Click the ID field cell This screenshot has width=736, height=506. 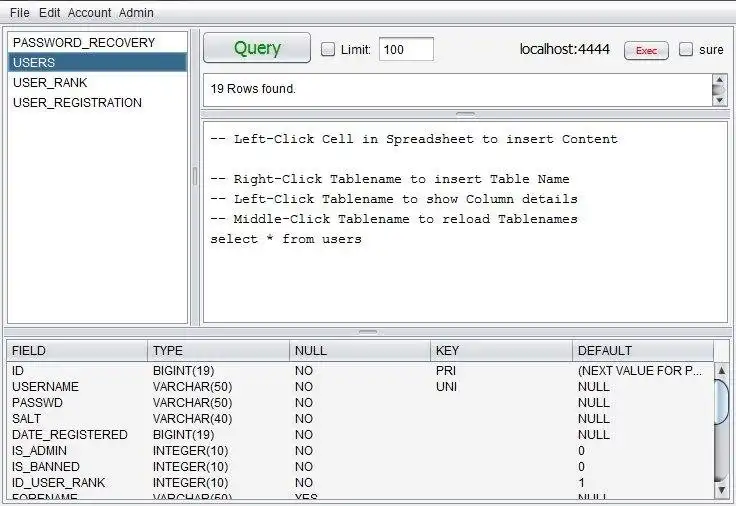[77, 371]
